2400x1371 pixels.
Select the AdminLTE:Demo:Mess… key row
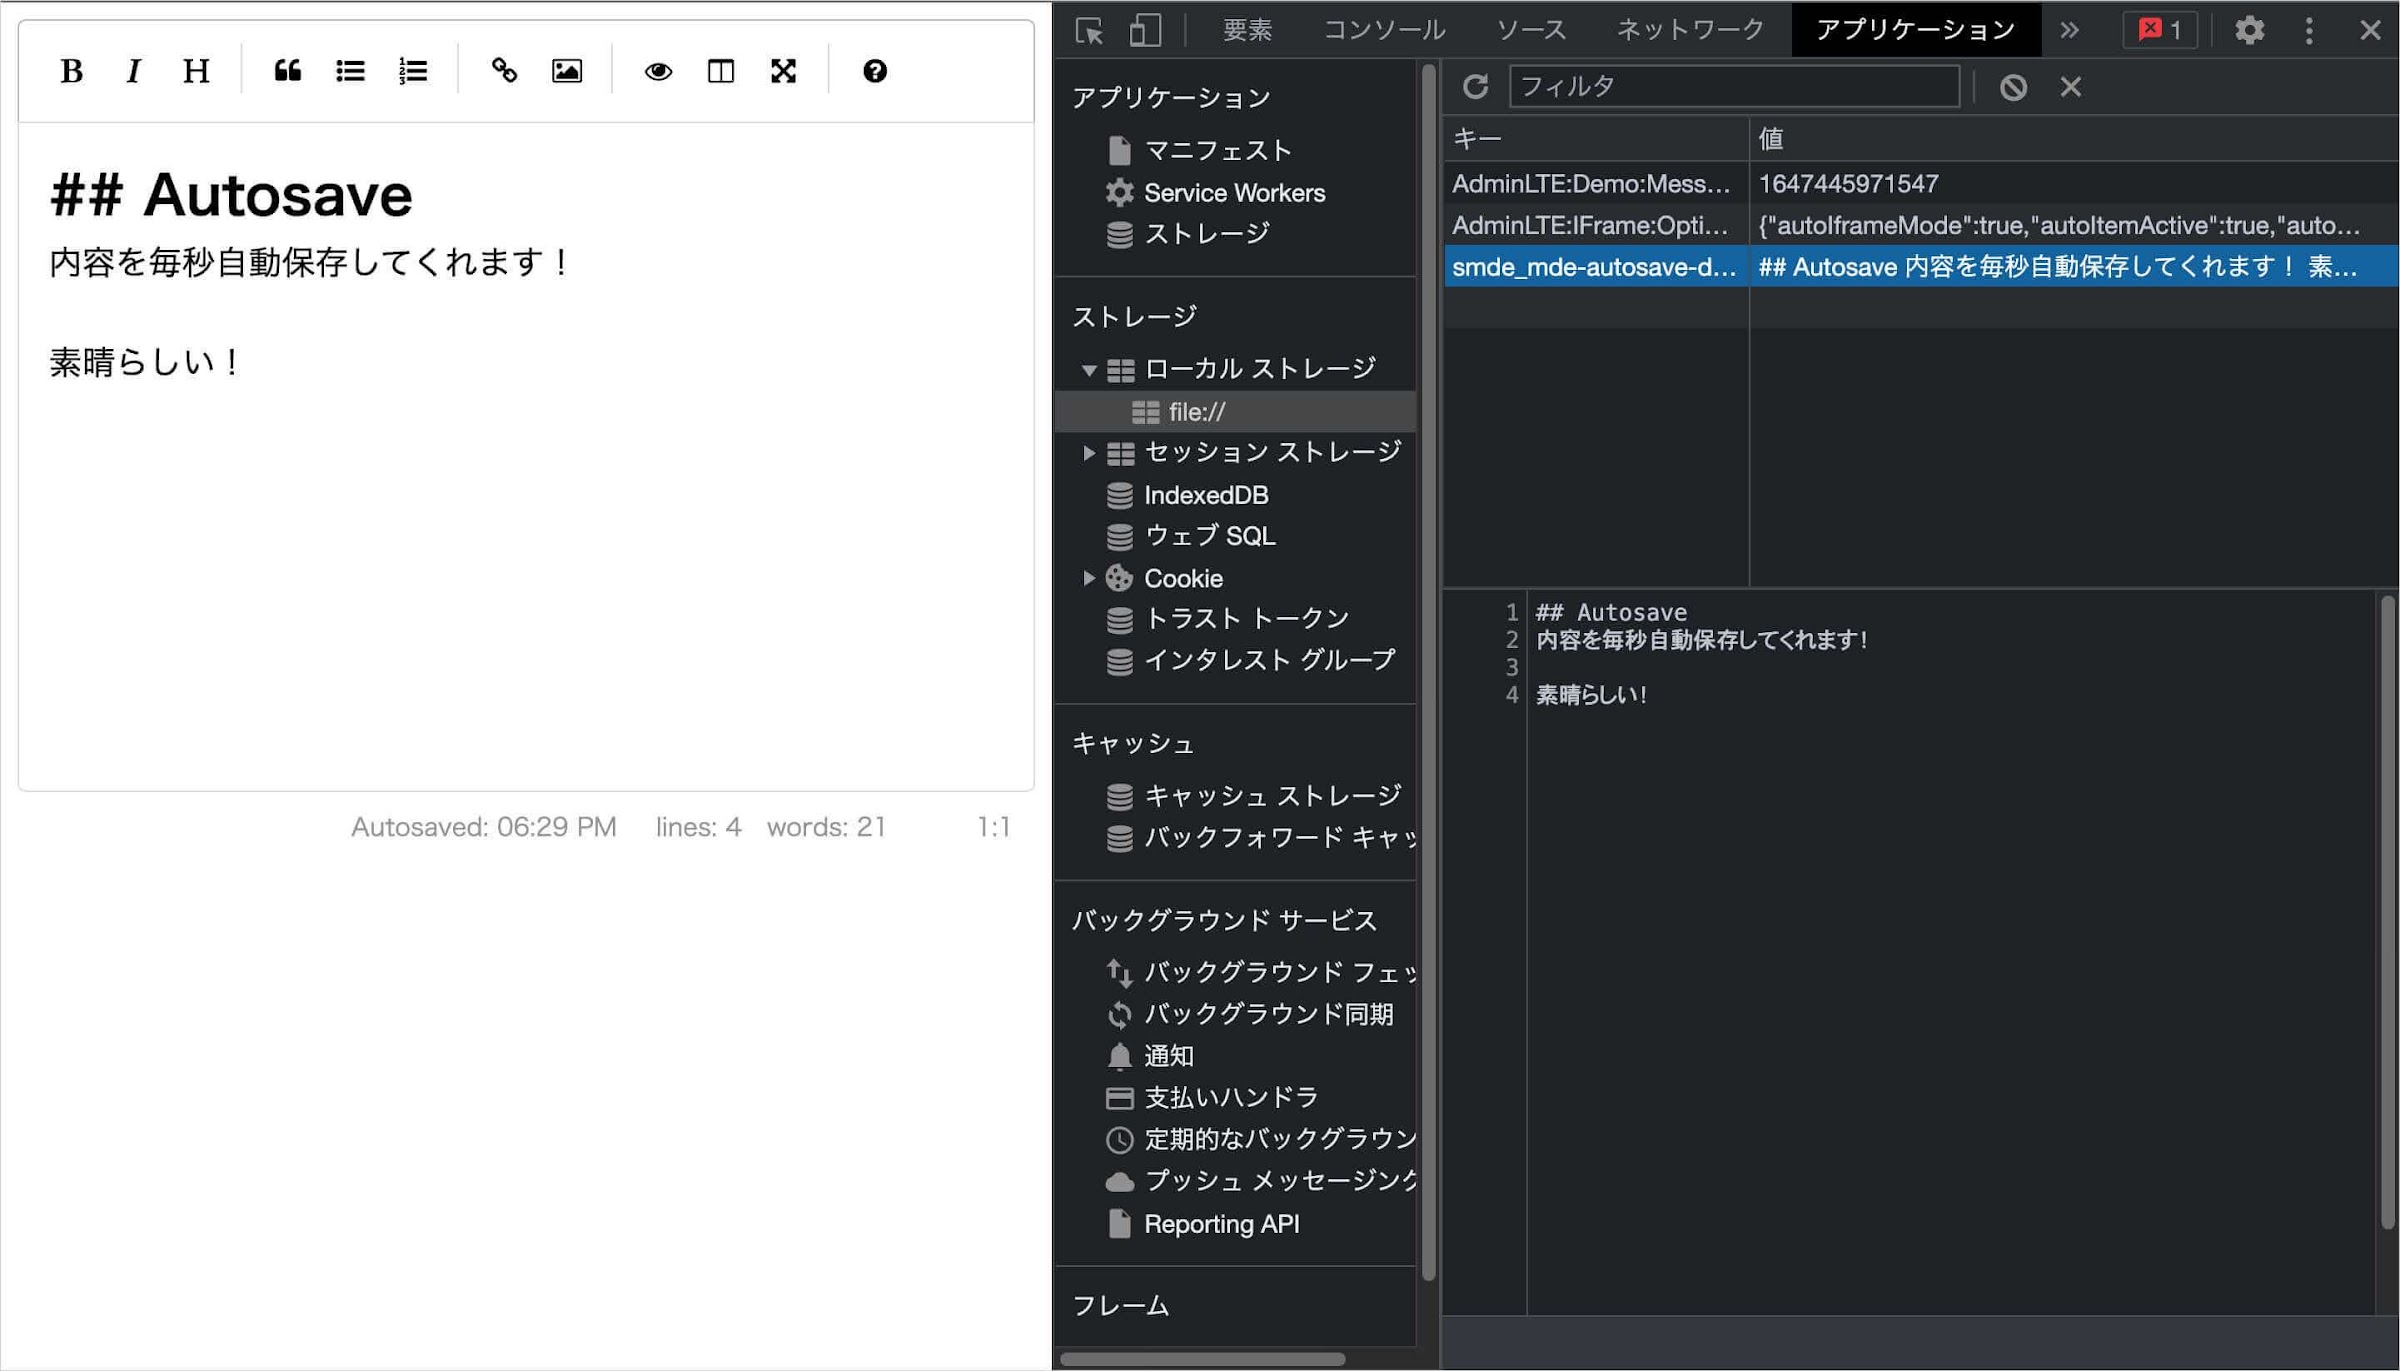point(1596,183)
